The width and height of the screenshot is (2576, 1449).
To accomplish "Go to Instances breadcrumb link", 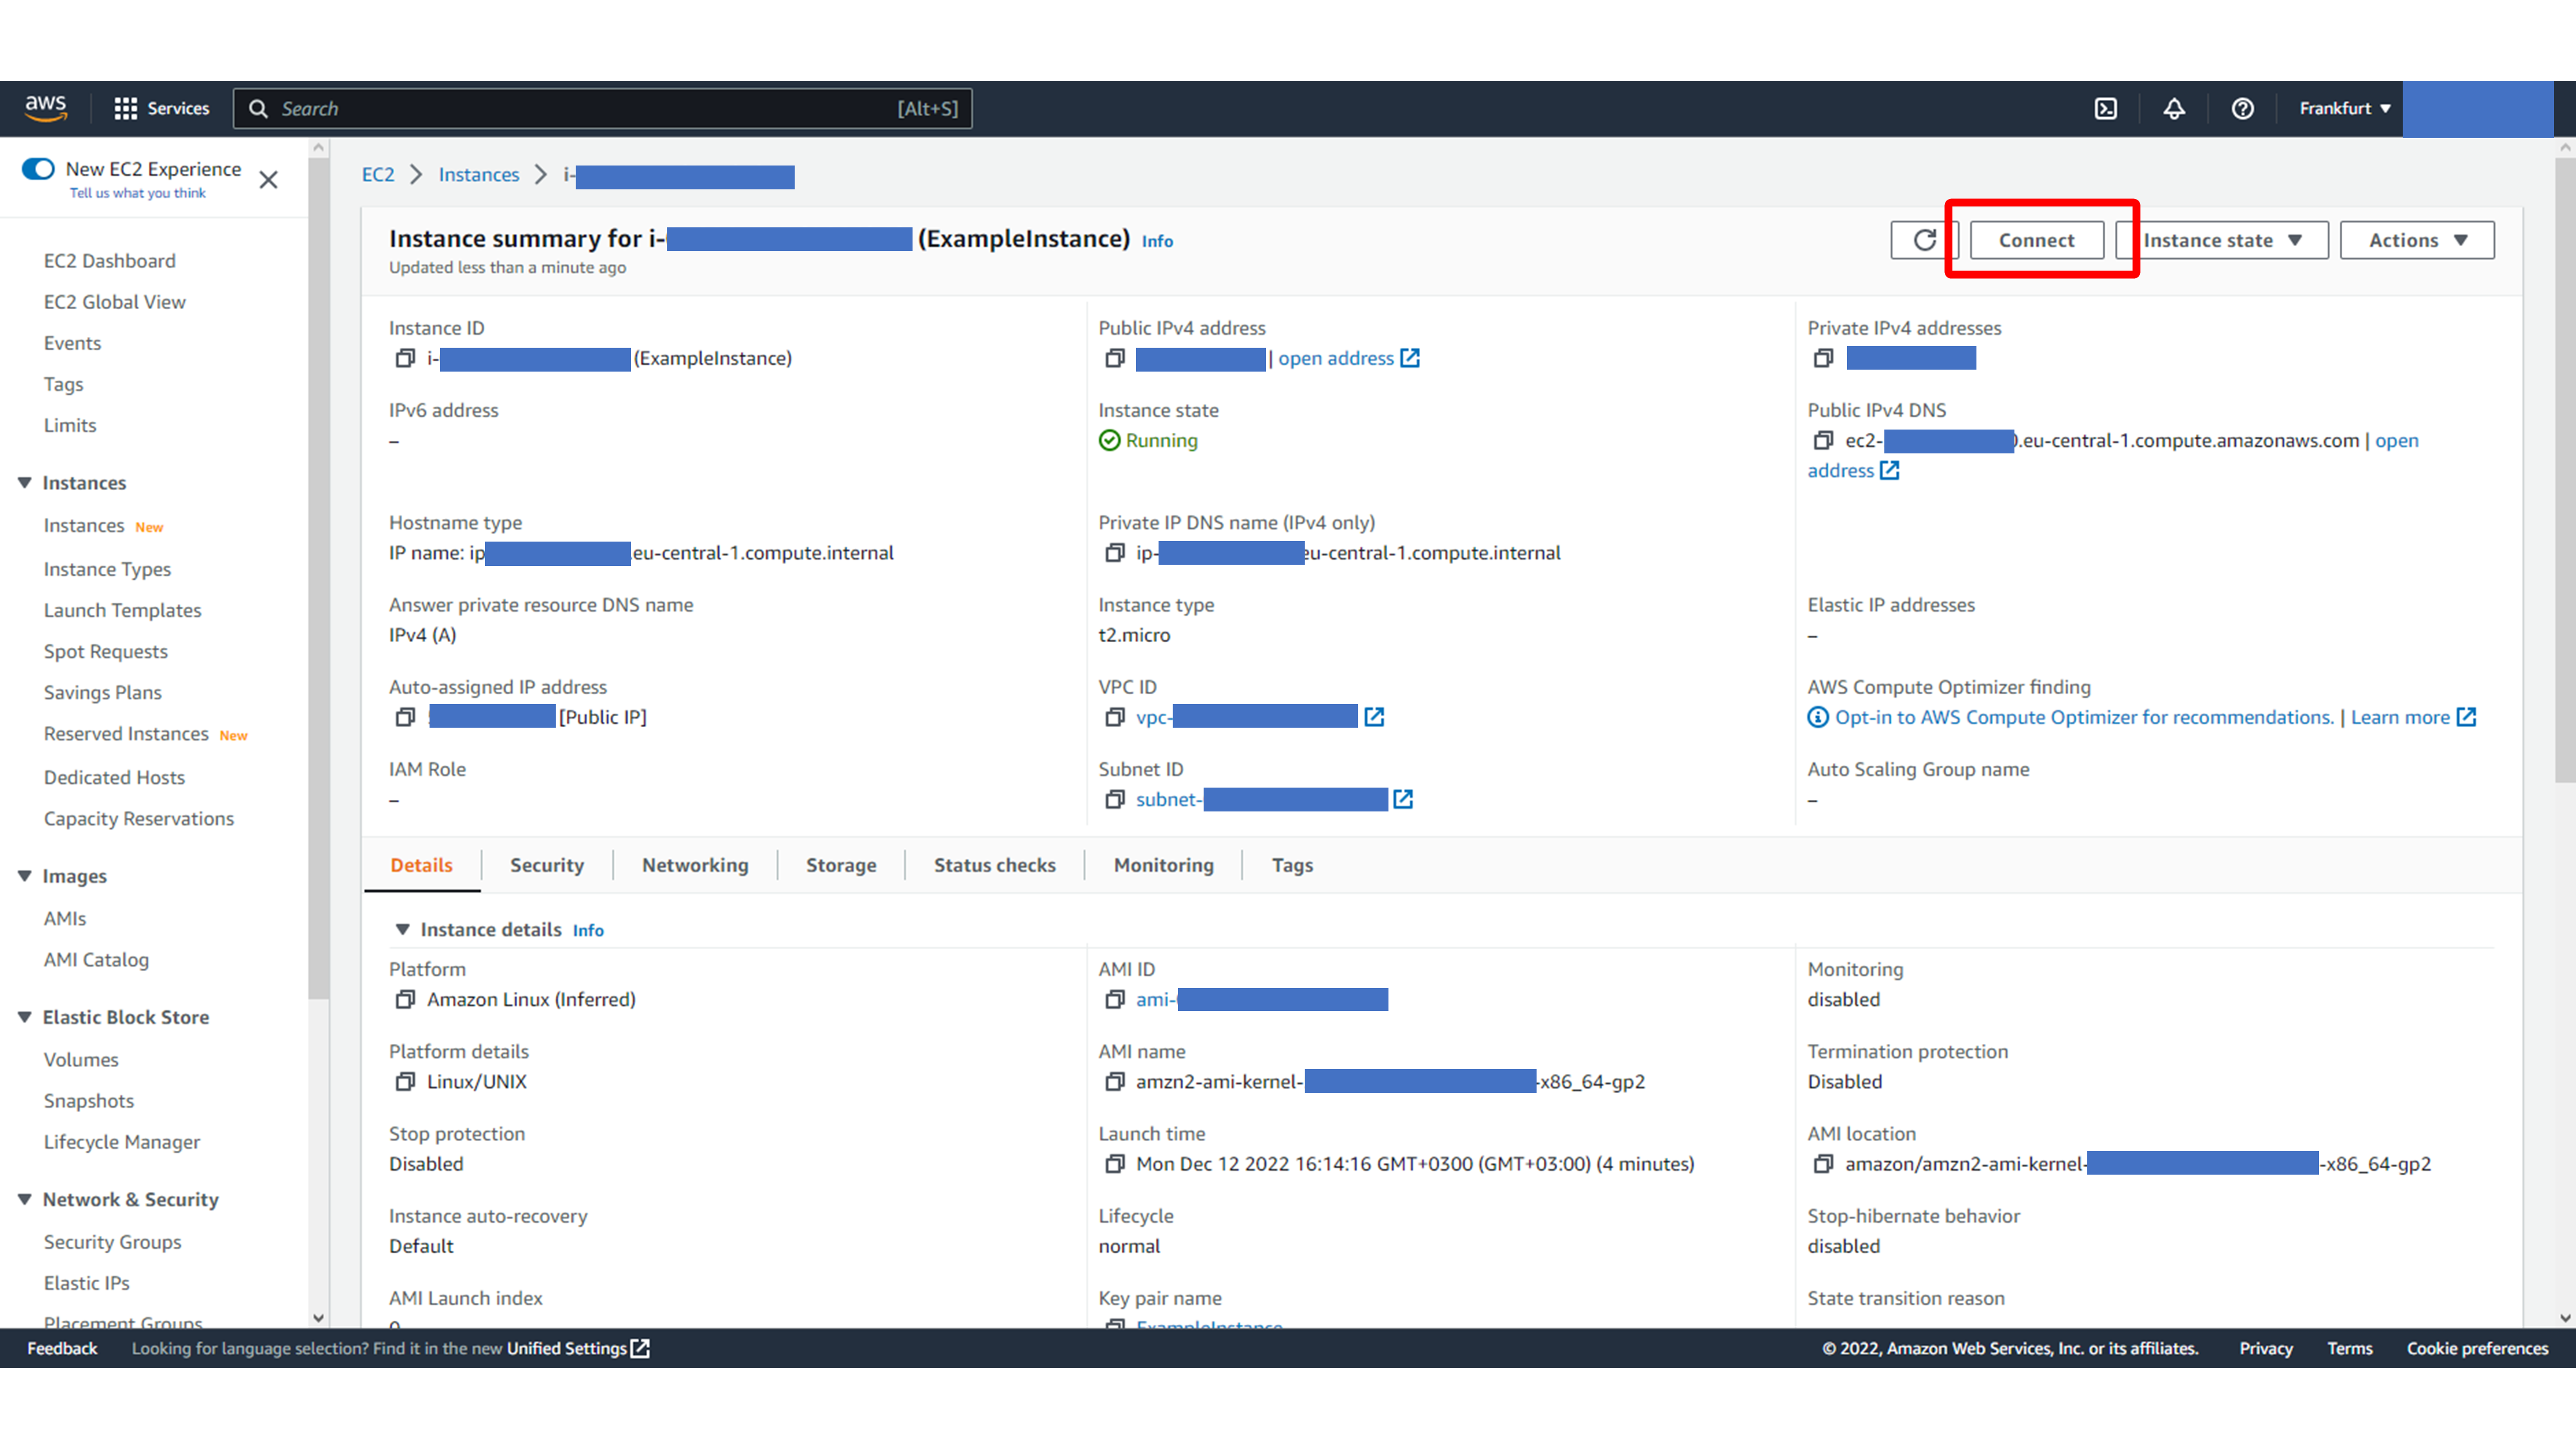I will coord(479,174).
